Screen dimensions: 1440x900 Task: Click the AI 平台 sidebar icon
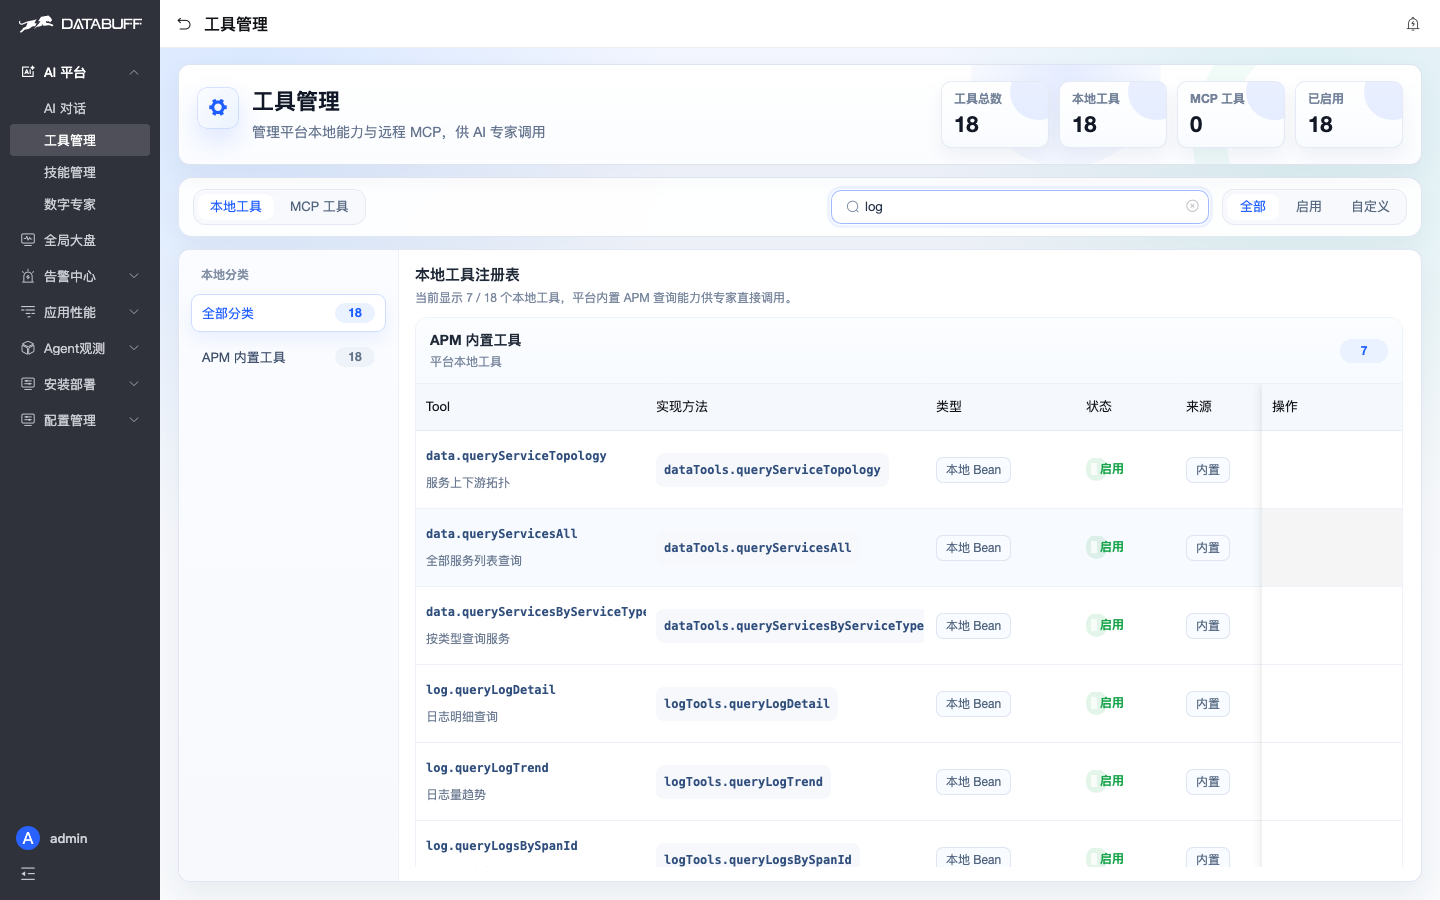28,72
